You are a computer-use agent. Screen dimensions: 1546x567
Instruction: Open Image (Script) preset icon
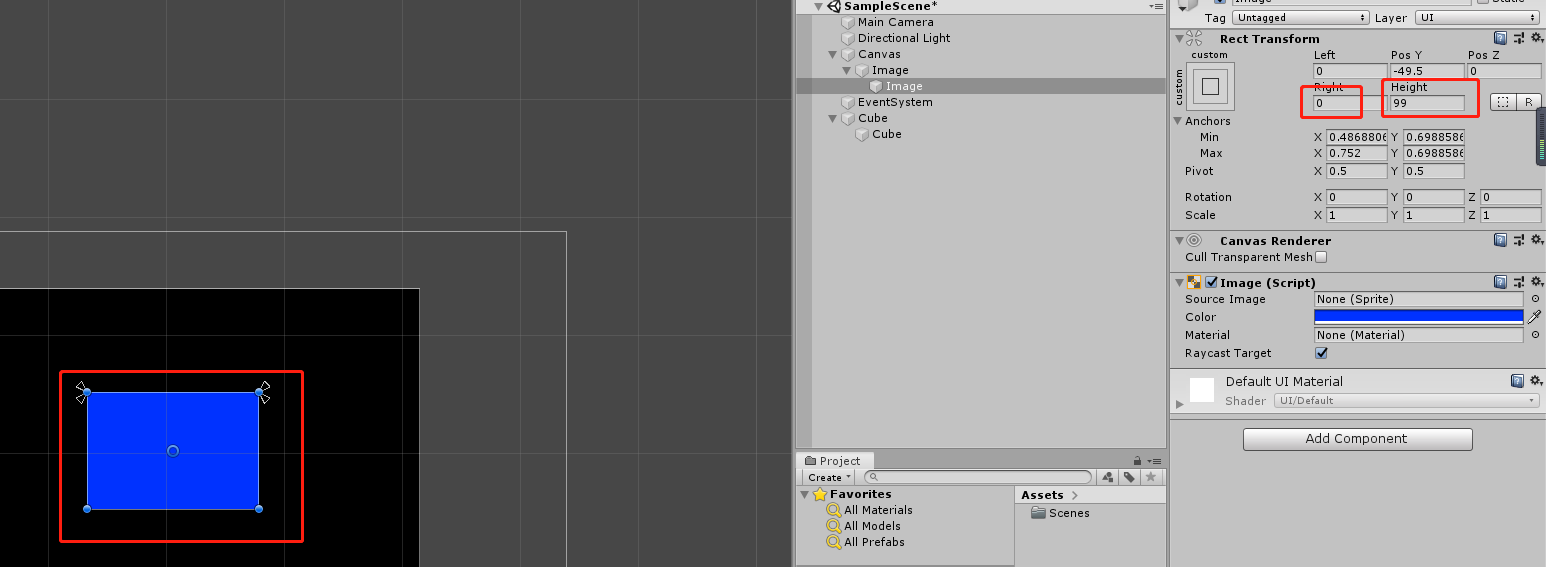[x=1518, y=282]
